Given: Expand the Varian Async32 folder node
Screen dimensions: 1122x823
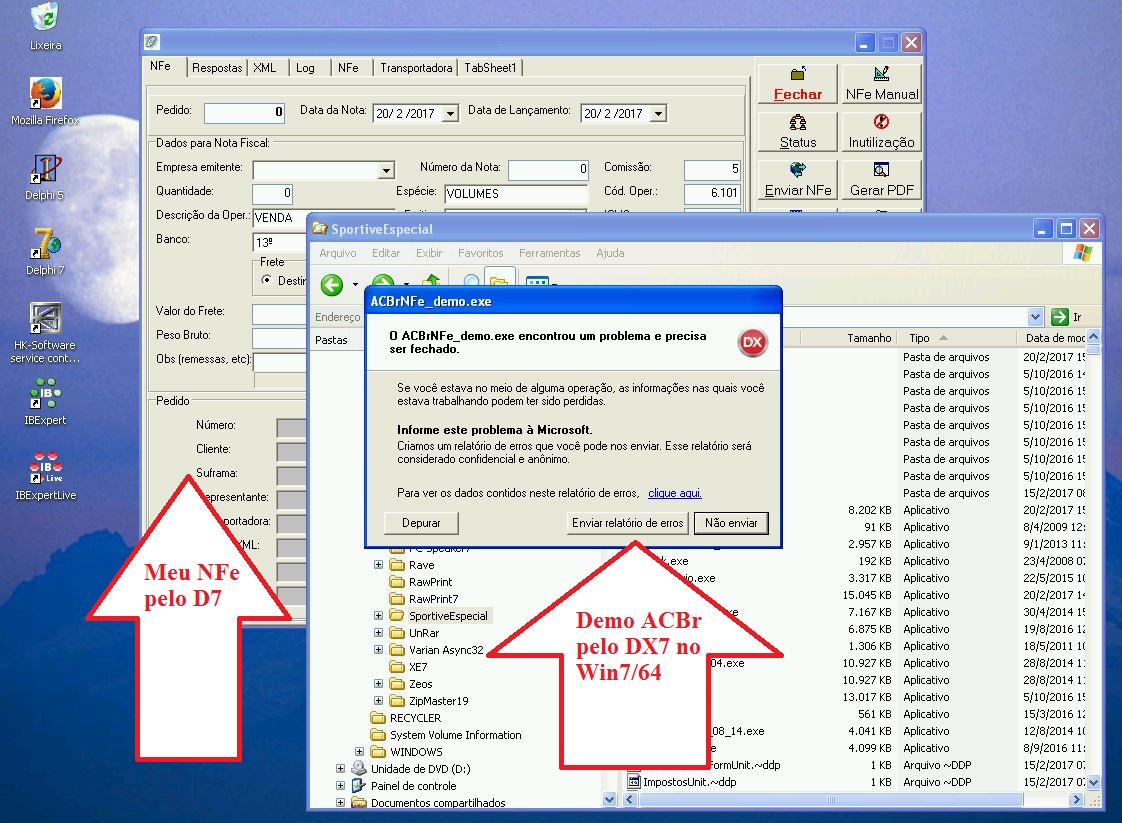Looking at the screenshot, I should pos(379,650).
